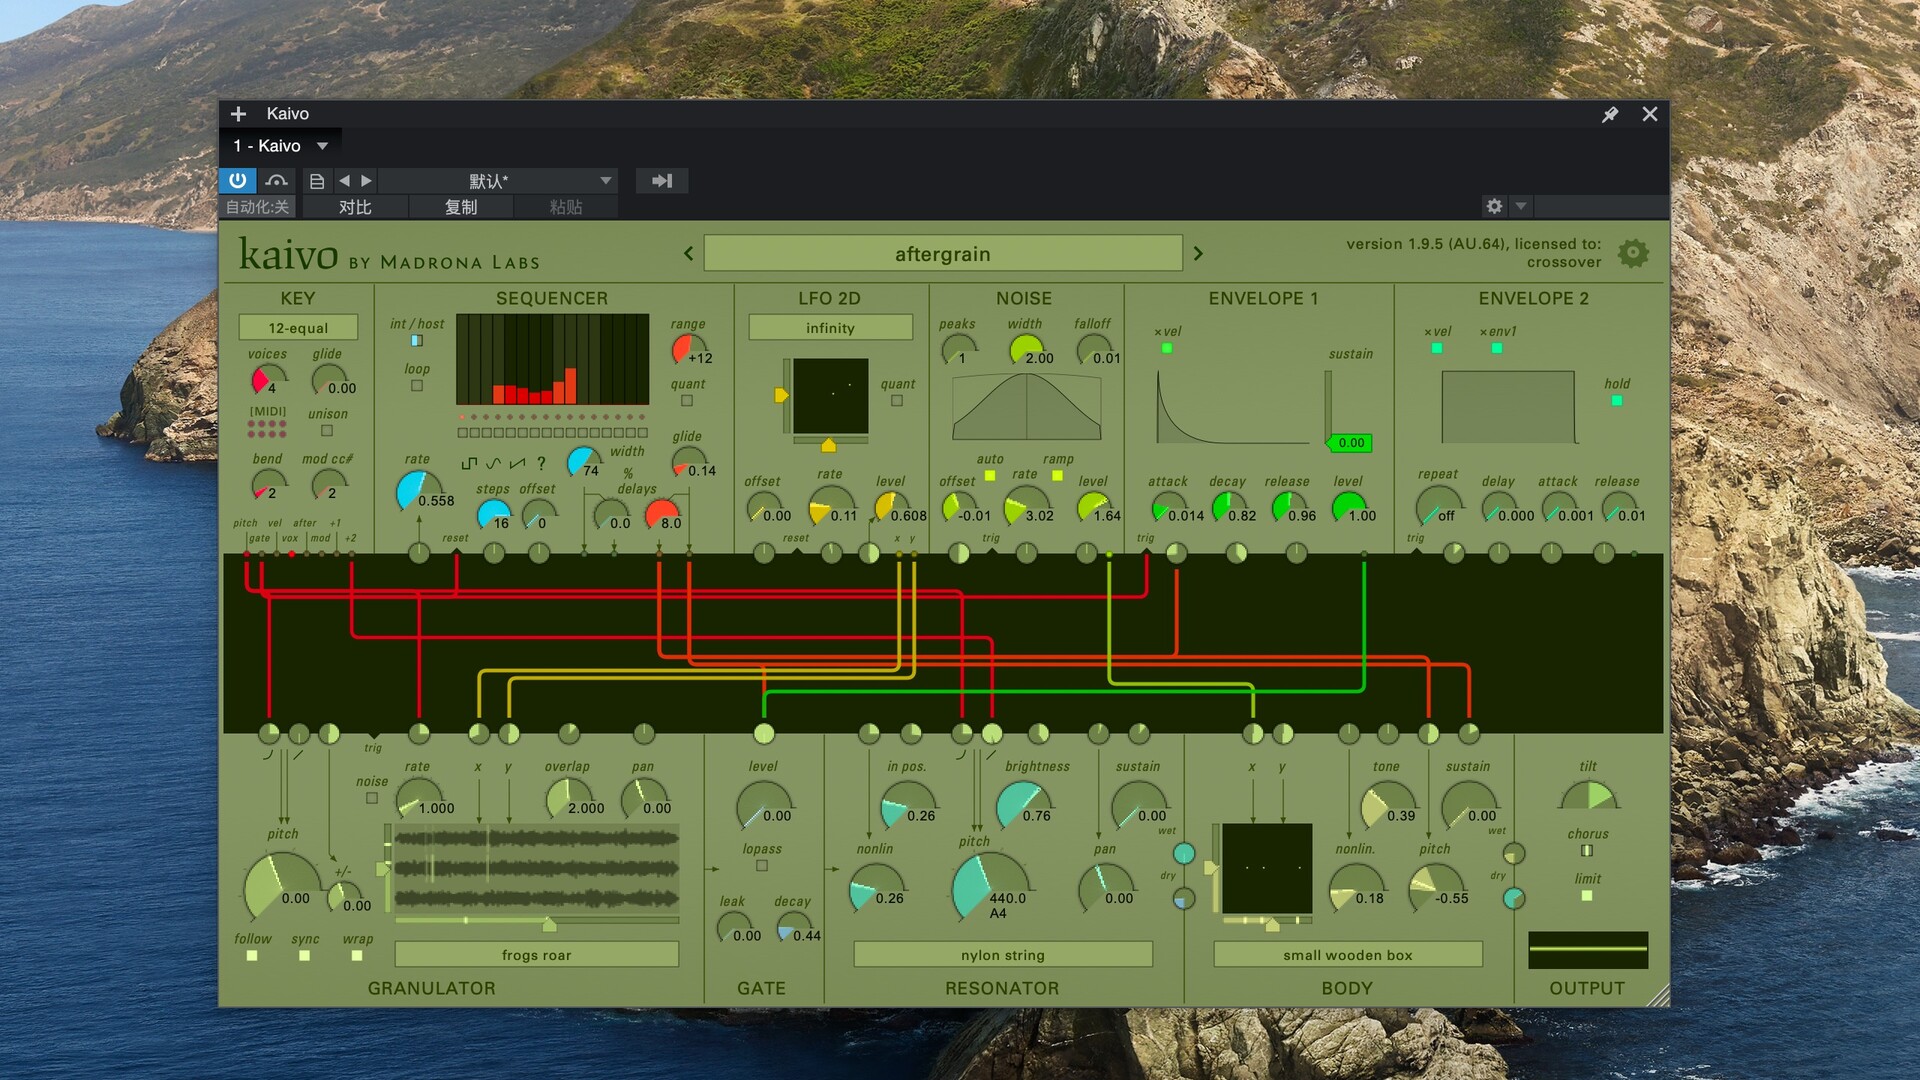Enable the key unison checkbox

(x=327, y=431)
